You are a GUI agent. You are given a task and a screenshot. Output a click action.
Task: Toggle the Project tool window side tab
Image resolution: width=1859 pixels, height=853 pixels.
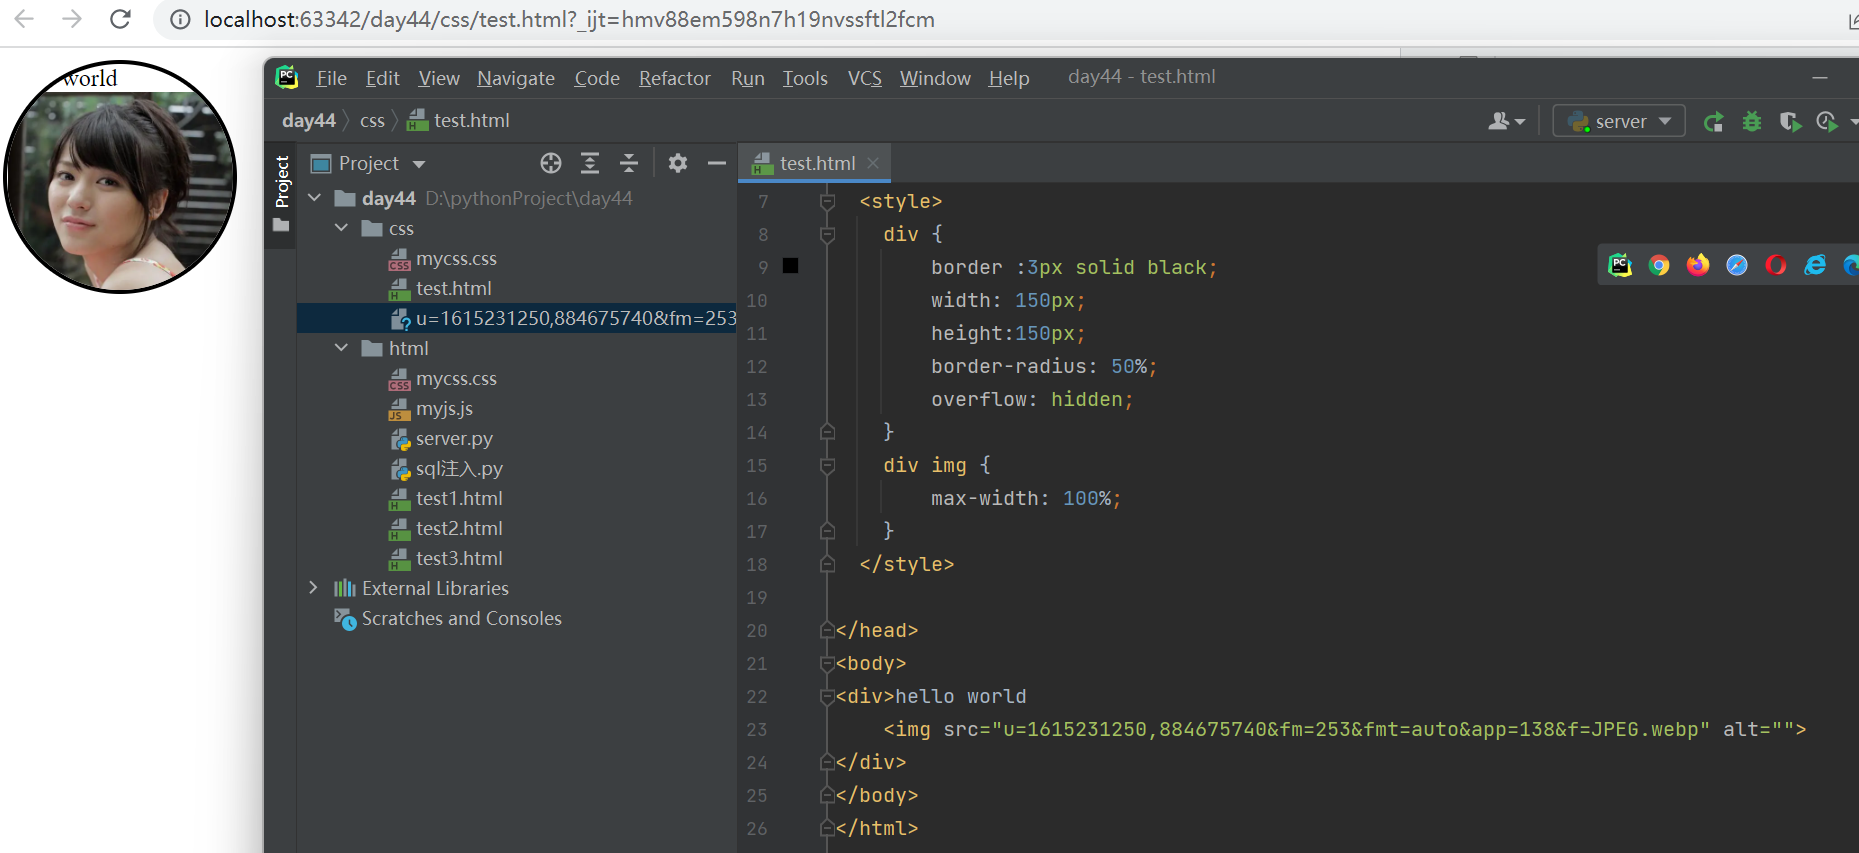[281, 194]
